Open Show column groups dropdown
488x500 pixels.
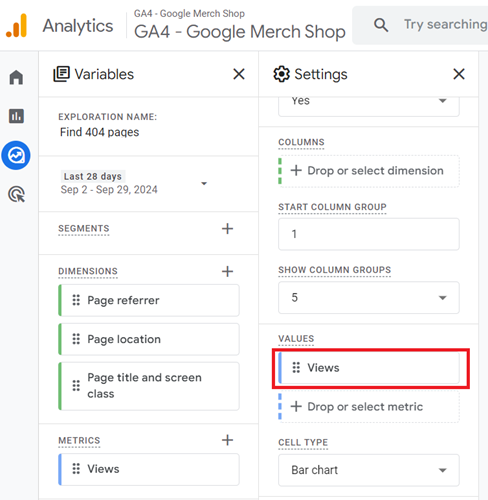tap(369, 297)
